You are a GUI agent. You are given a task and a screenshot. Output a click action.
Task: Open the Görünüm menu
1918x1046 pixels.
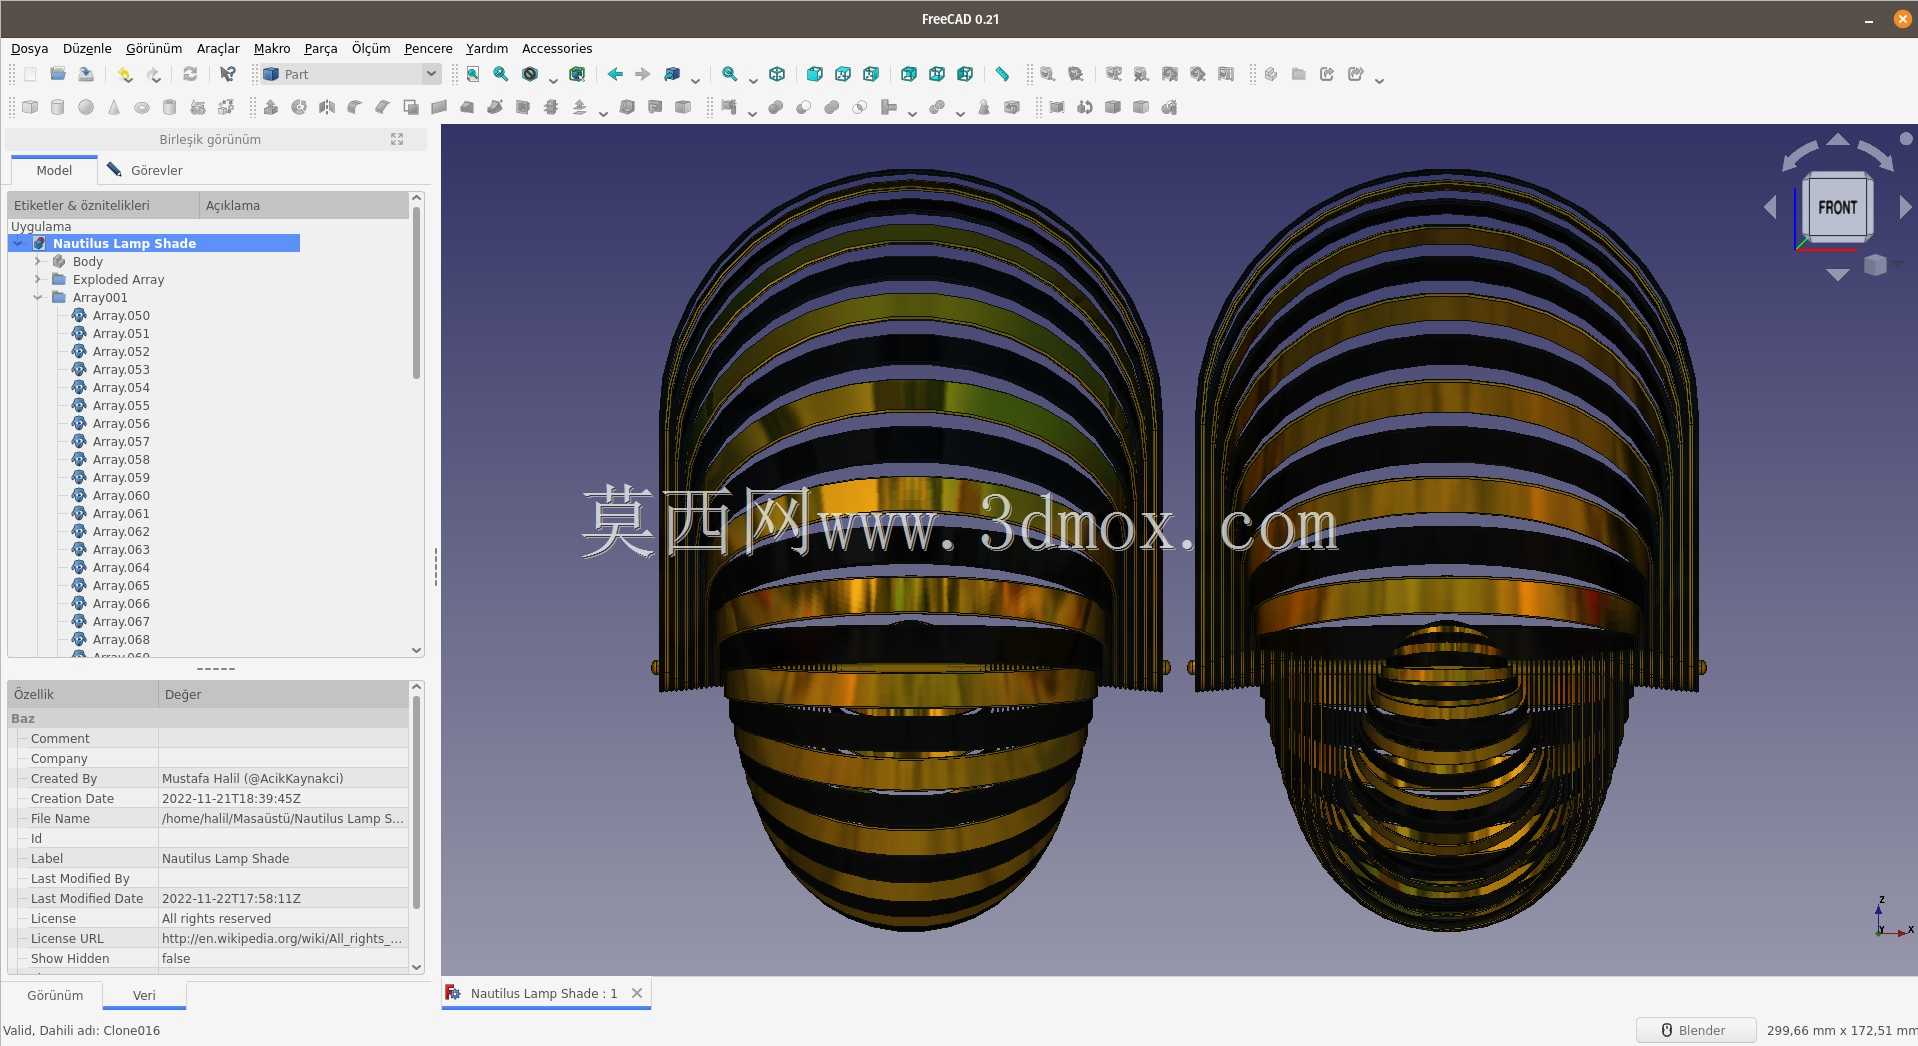point(154,48)
